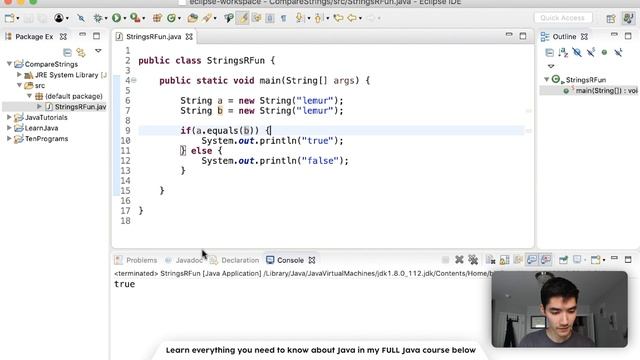Toggle Show Whitespace Characters pilcrow icon
The height and width of the screenshot is (360, 640).
[x=283, y=18]
